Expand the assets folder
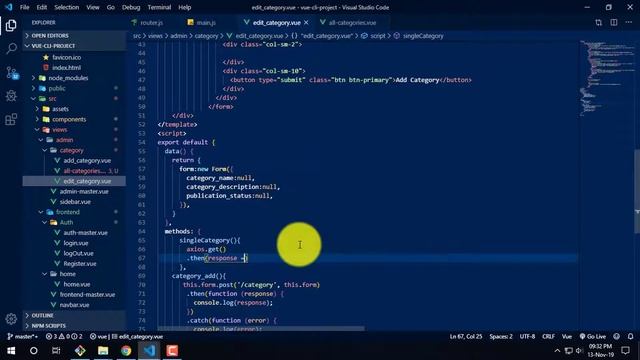640x360 pixels. [x=60, y=109]
